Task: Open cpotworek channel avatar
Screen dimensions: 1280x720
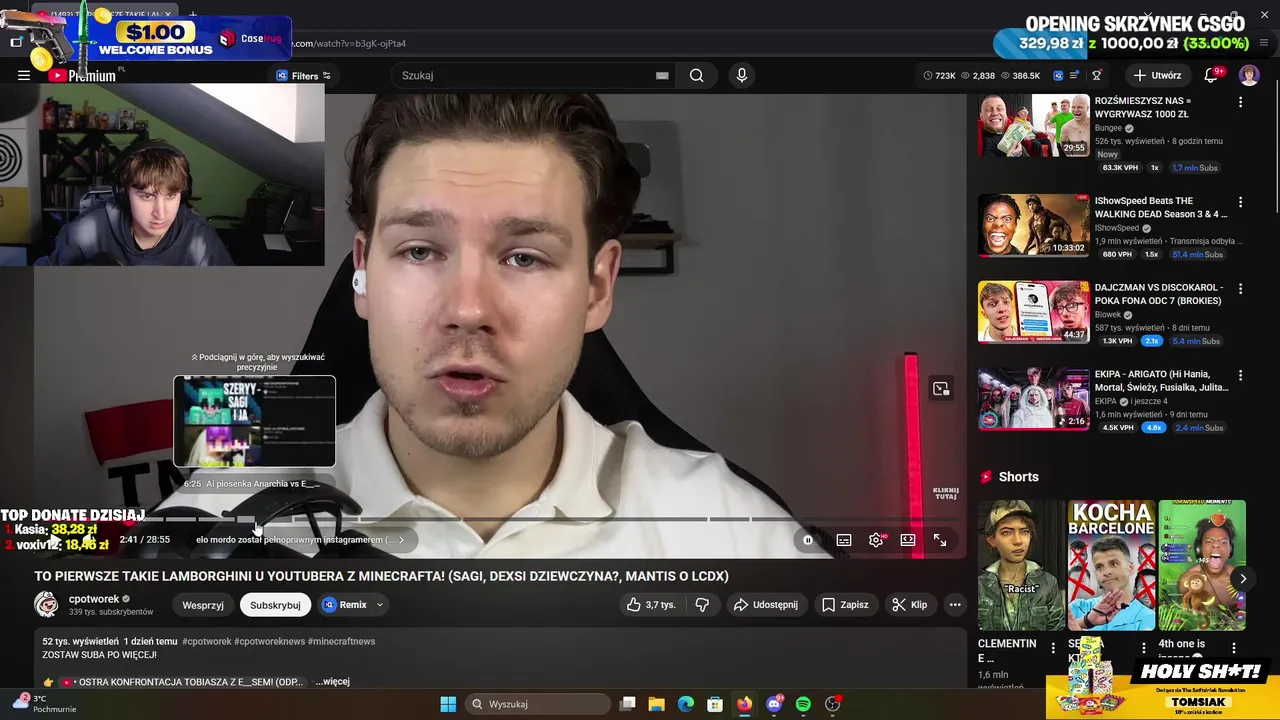Action: pyautogui.click(x=47, y=605)
